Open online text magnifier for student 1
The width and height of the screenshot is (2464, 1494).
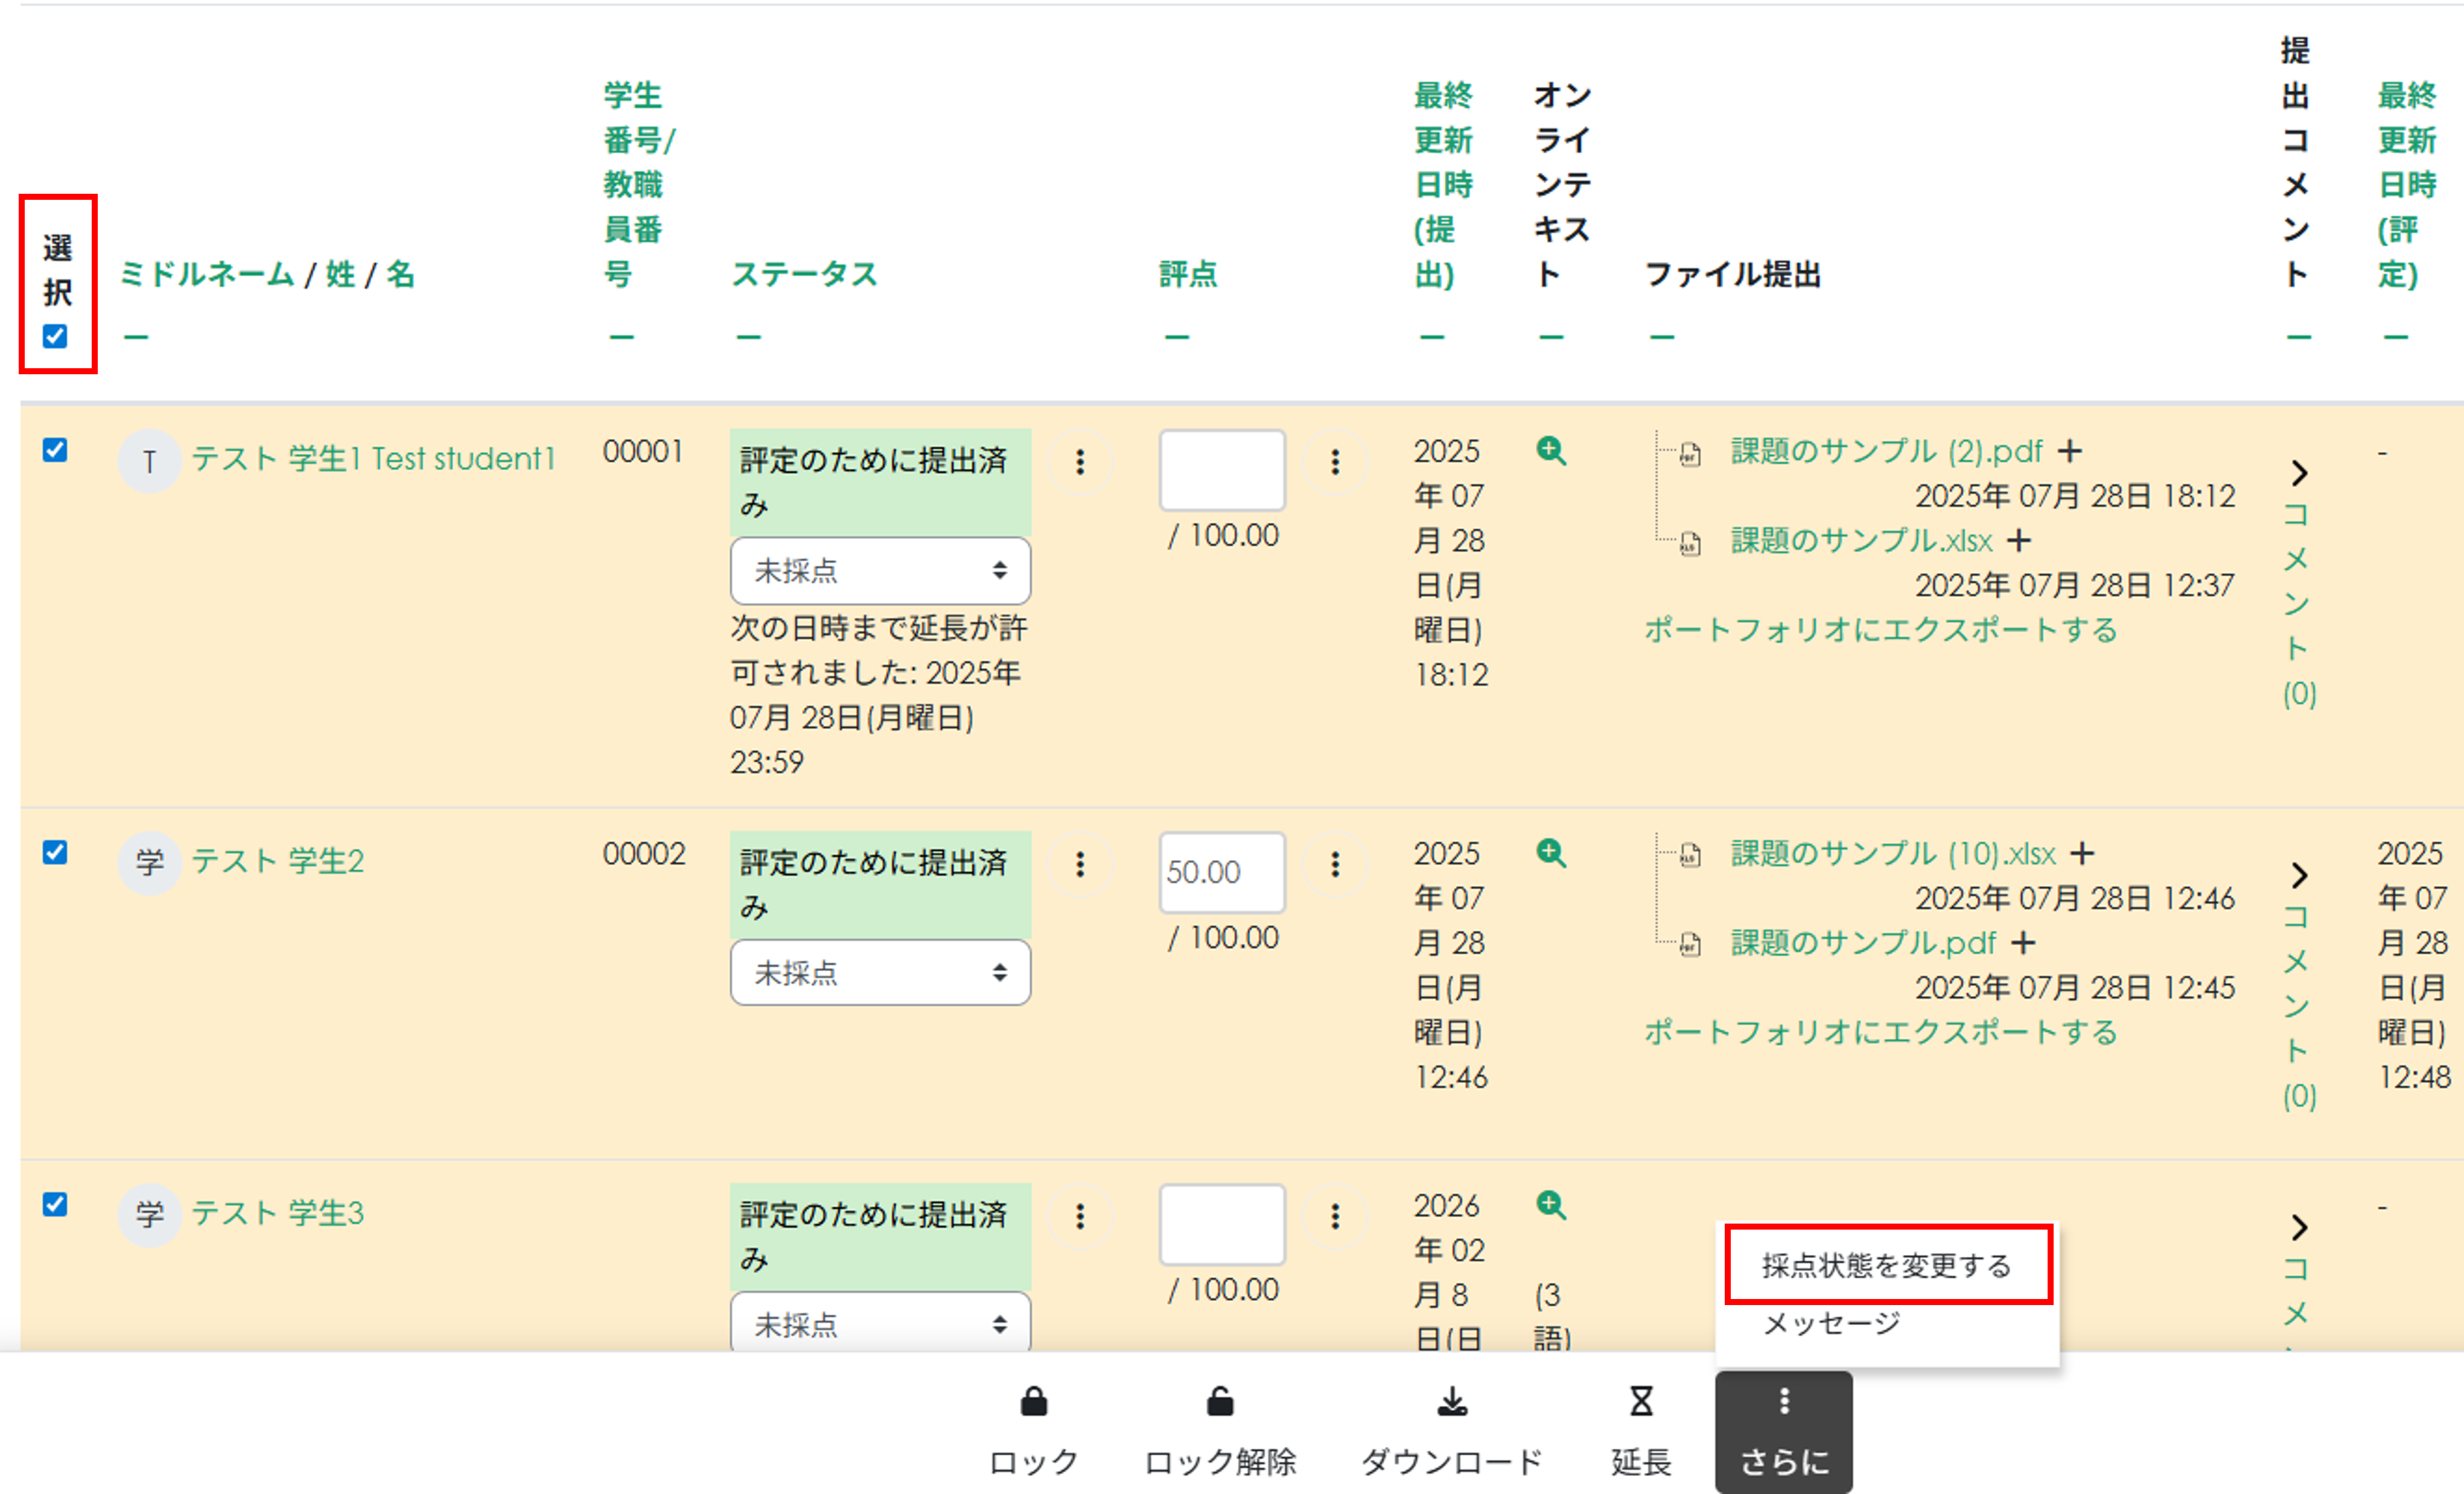[1550, 451]
